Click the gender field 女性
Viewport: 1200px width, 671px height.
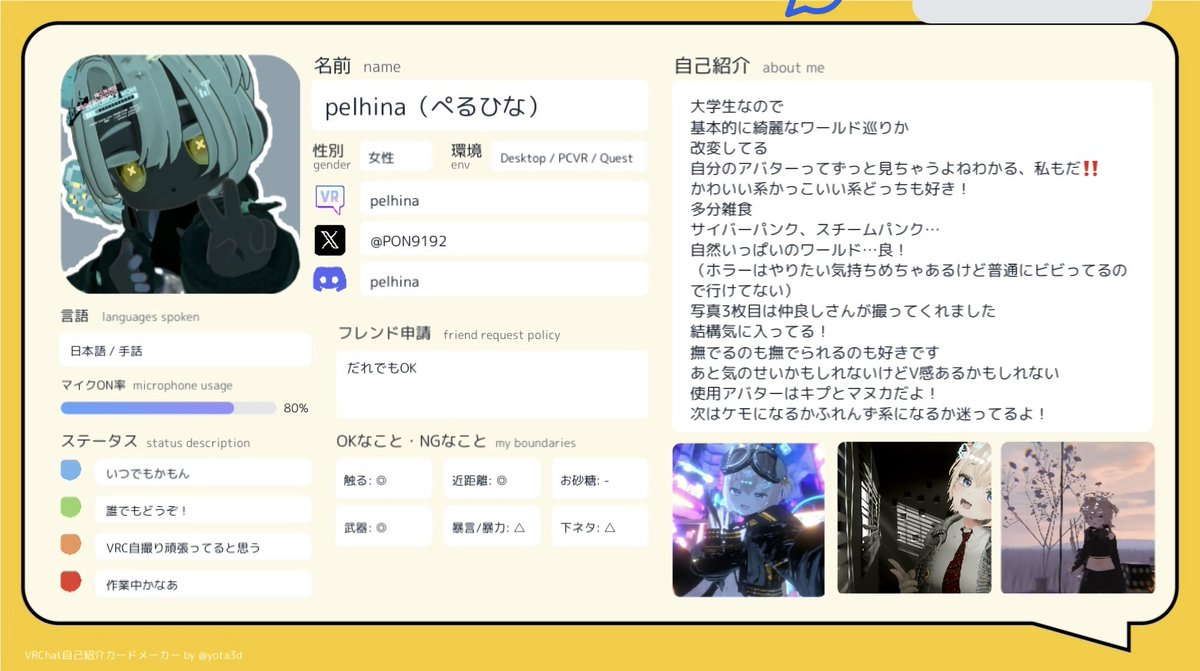coord(396,157)
